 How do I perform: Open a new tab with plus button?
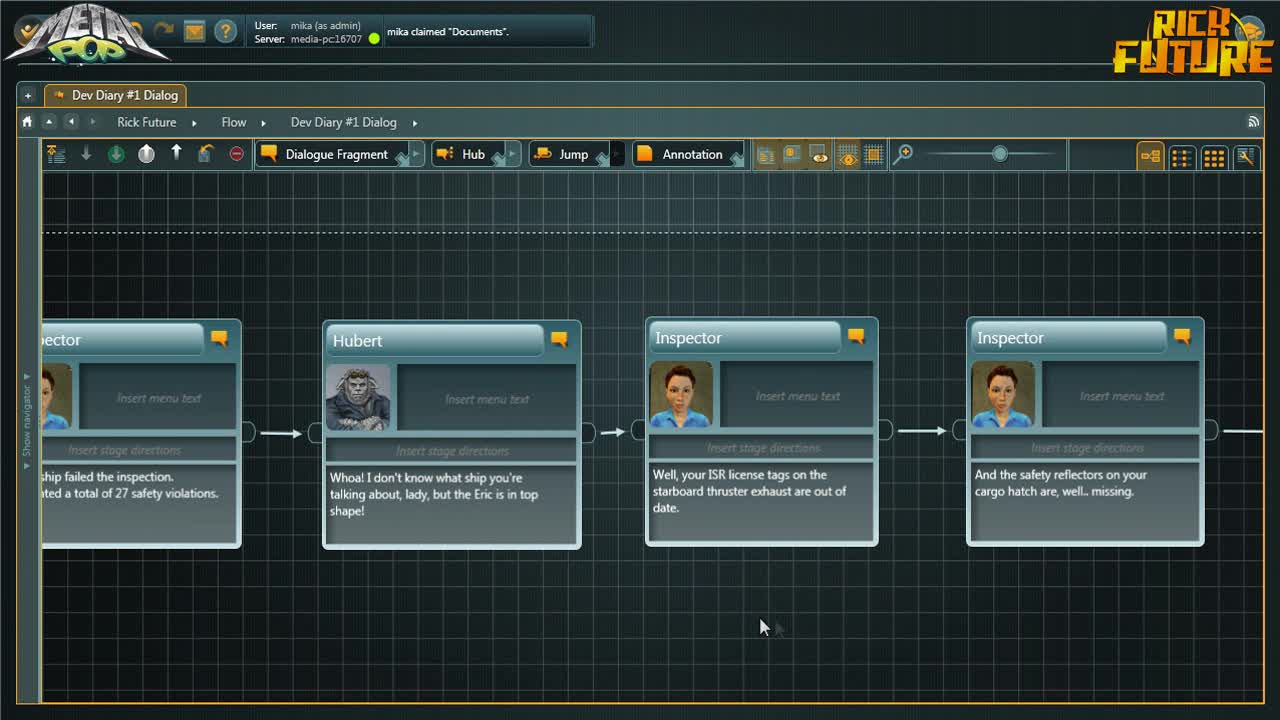[x=28, y=95]
